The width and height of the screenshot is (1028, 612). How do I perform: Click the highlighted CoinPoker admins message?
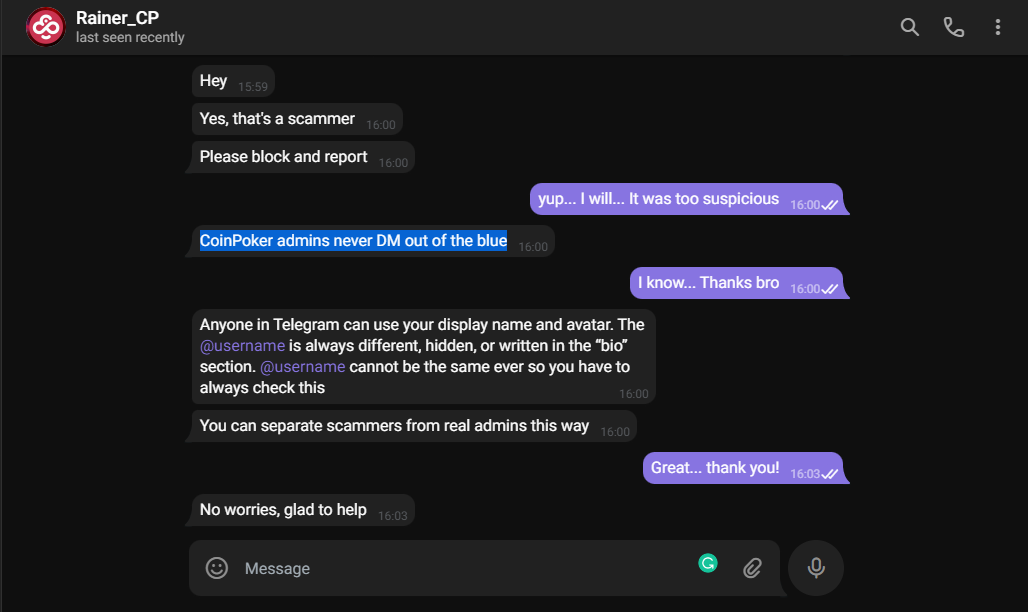click(x=353, y=241)
